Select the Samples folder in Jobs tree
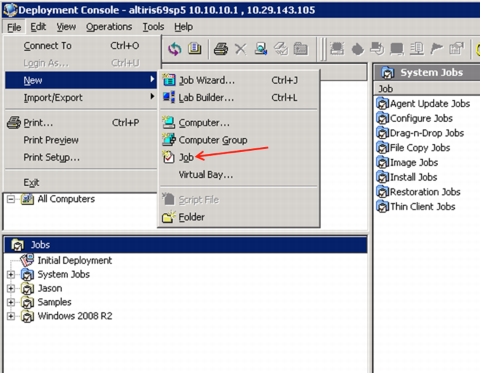482x375 pixels. pos(54,302)
